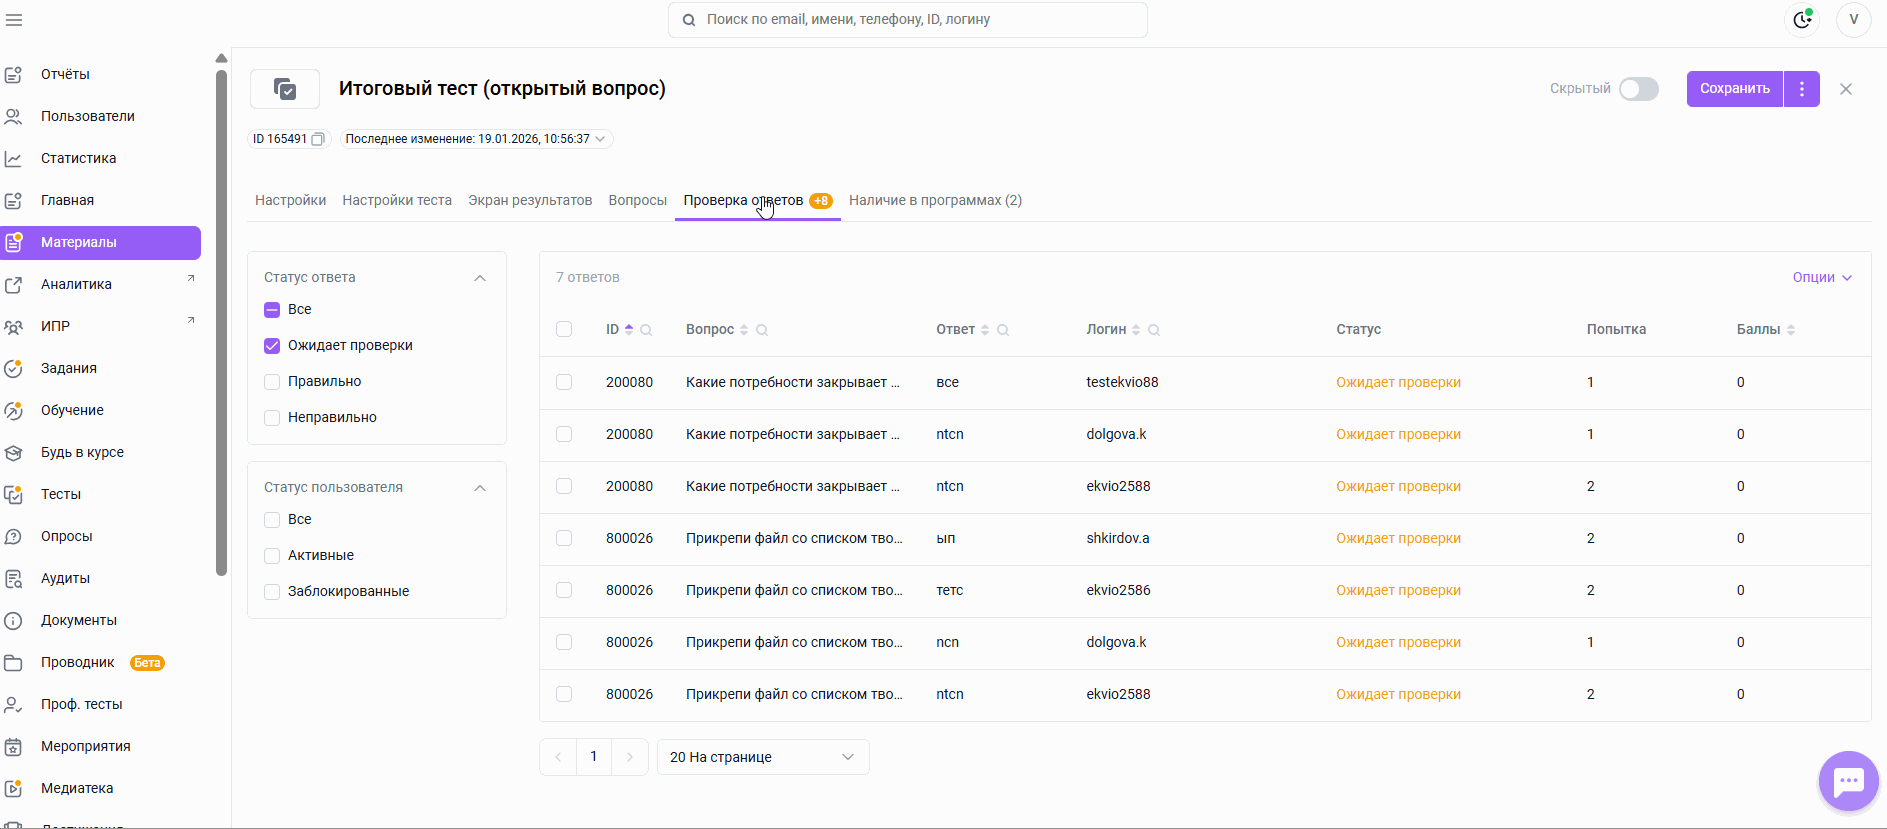The image size is (1887, 829).
Task: Open Тесты in the sidebar
Action: (x=61, y=494)
